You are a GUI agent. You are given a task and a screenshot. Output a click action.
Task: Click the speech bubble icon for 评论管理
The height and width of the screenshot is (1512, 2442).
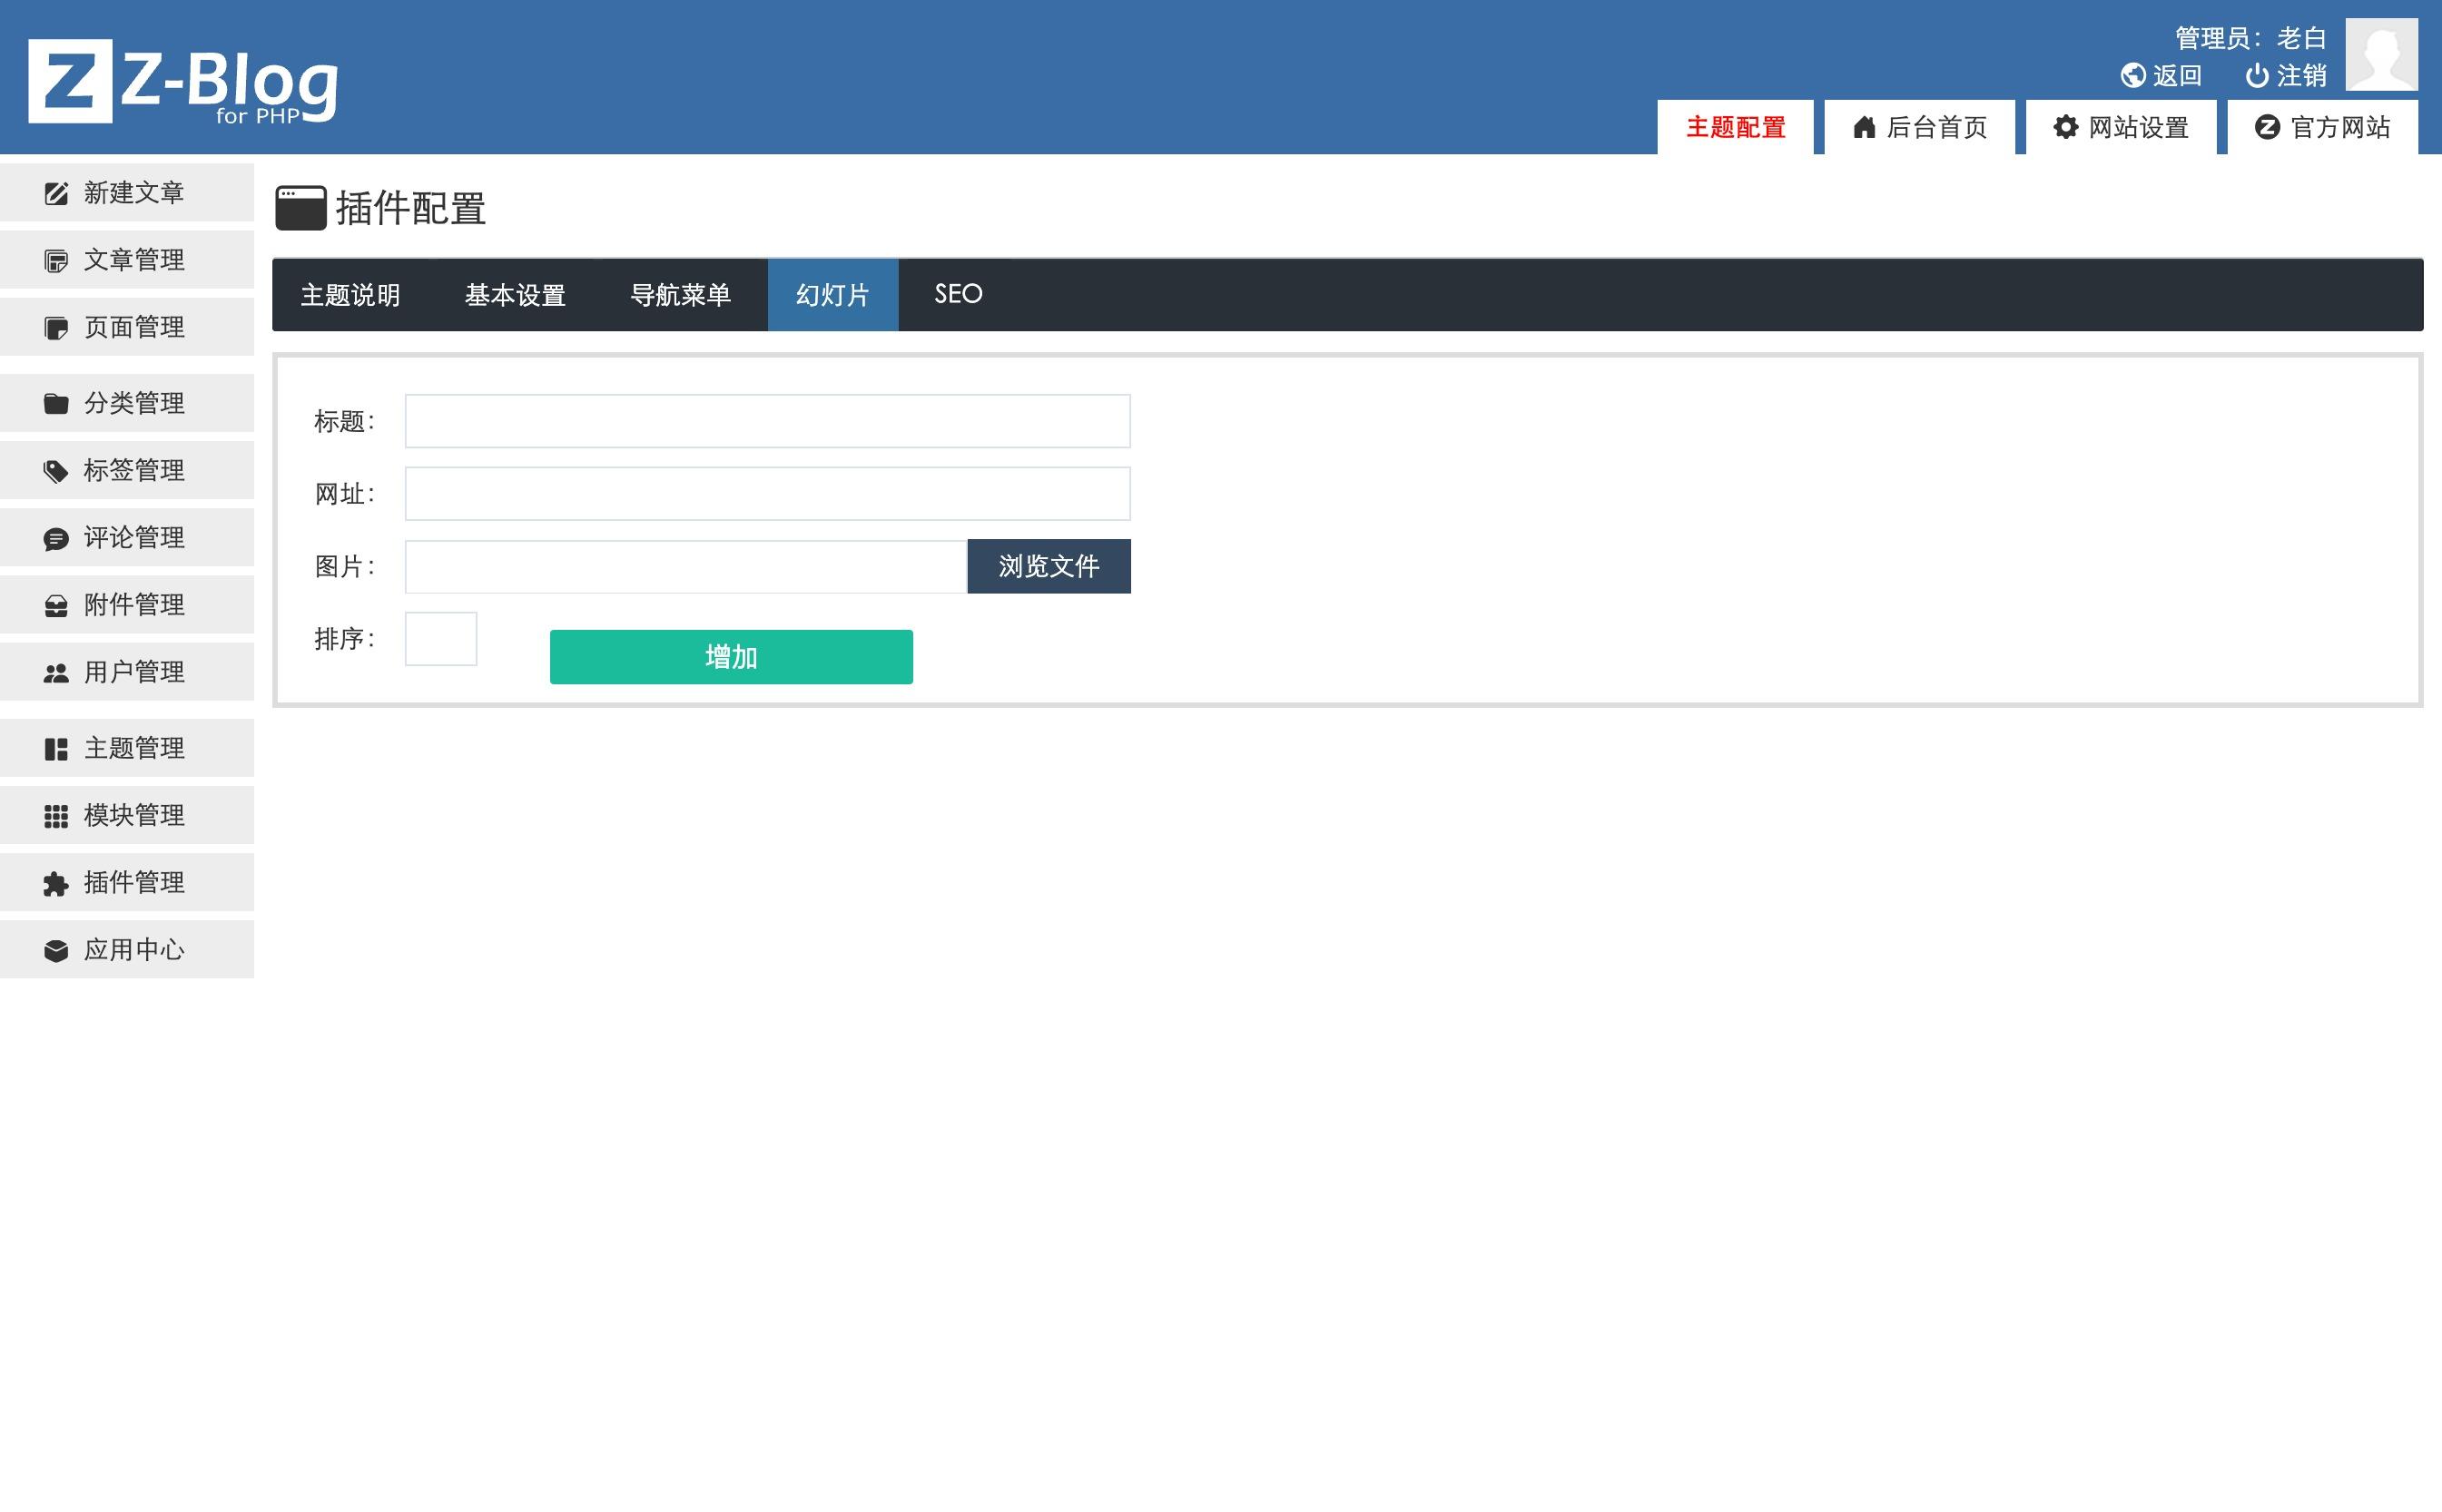point(56,539)
